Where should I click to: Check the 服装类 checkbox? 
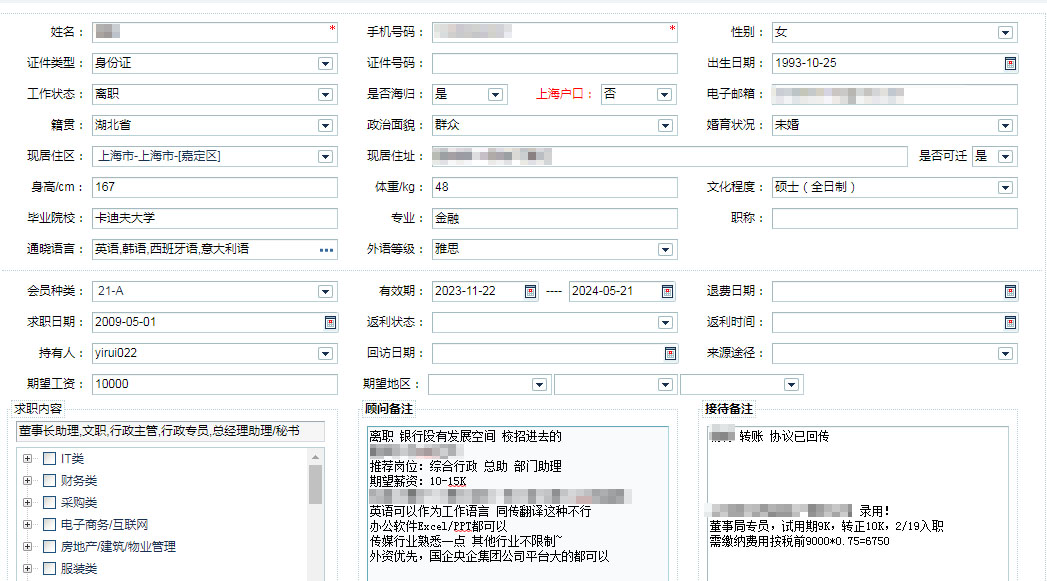click(x=49, y=569)
